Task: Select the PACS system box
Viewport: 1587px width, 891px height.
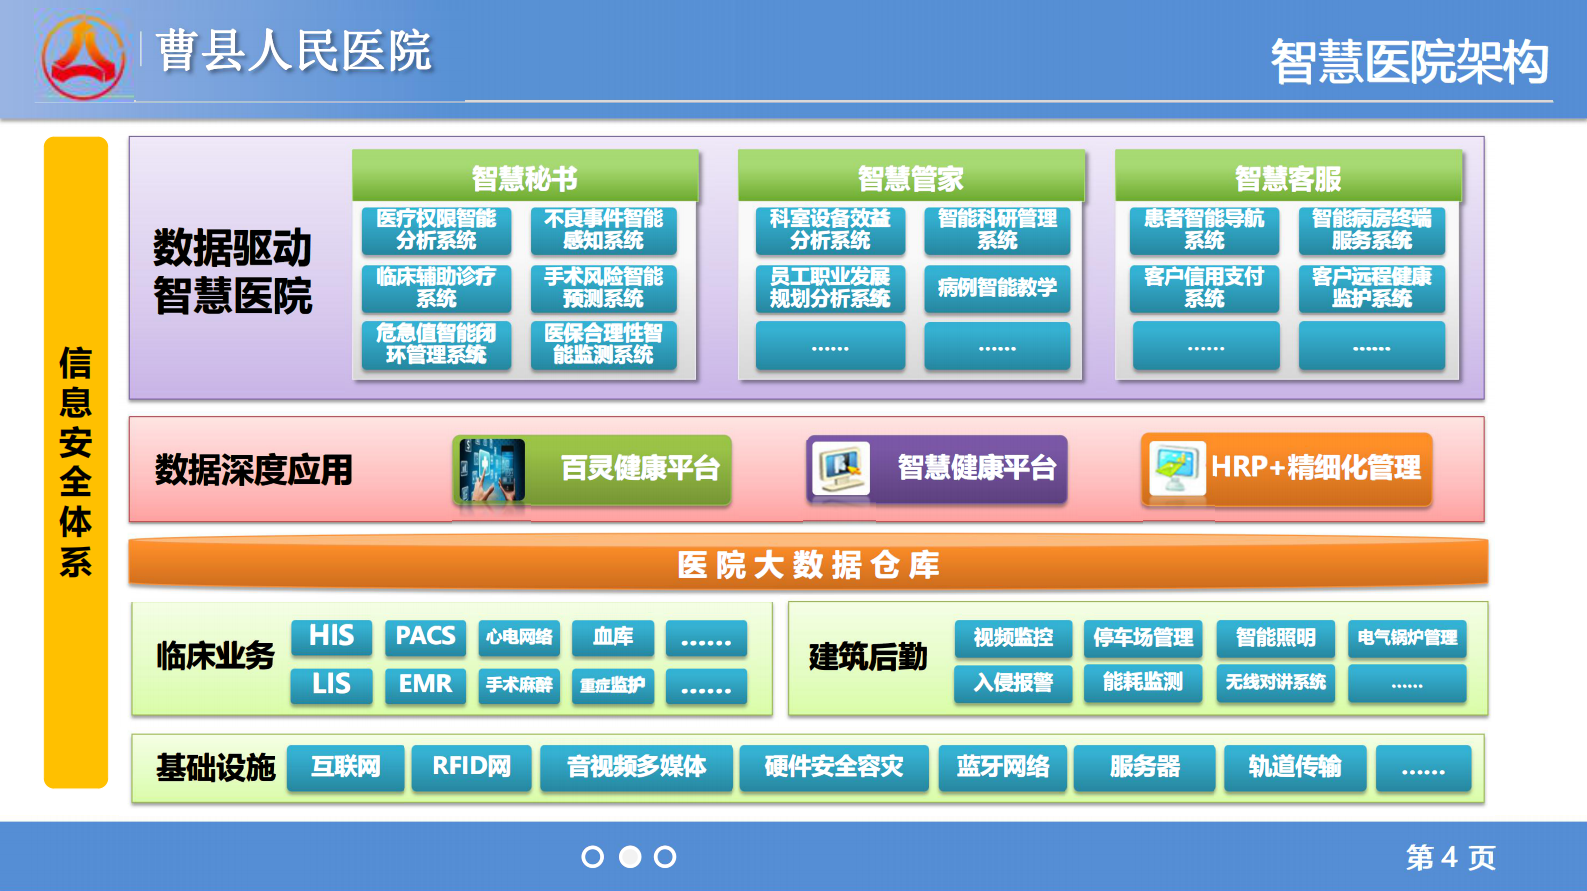Action: coord(426,637)
